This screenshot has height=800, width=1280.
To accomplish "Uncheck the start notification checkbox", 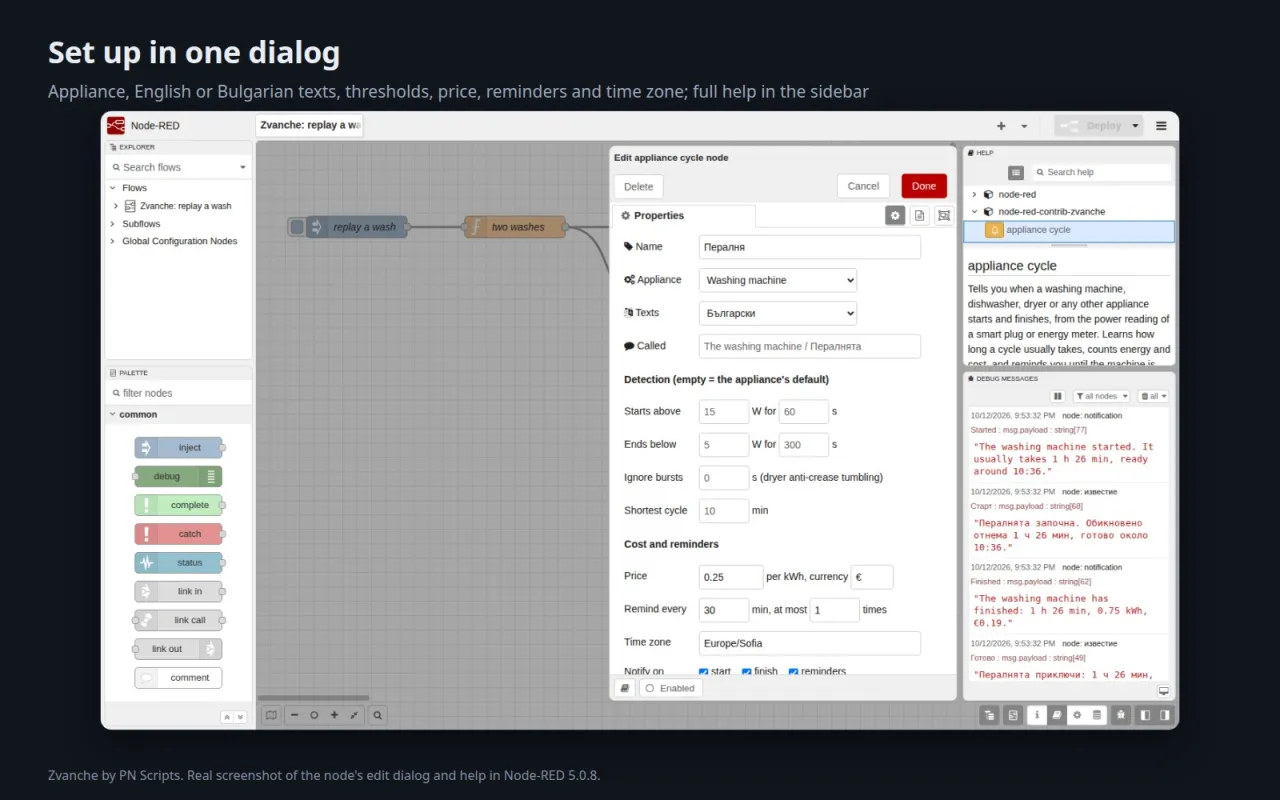I will (x=704, y=672).
